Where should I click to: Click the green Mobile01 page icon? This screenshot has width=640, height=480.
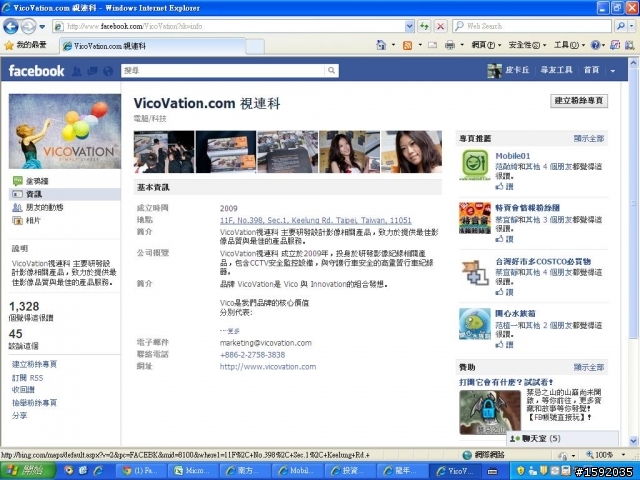tap(475, 164)
